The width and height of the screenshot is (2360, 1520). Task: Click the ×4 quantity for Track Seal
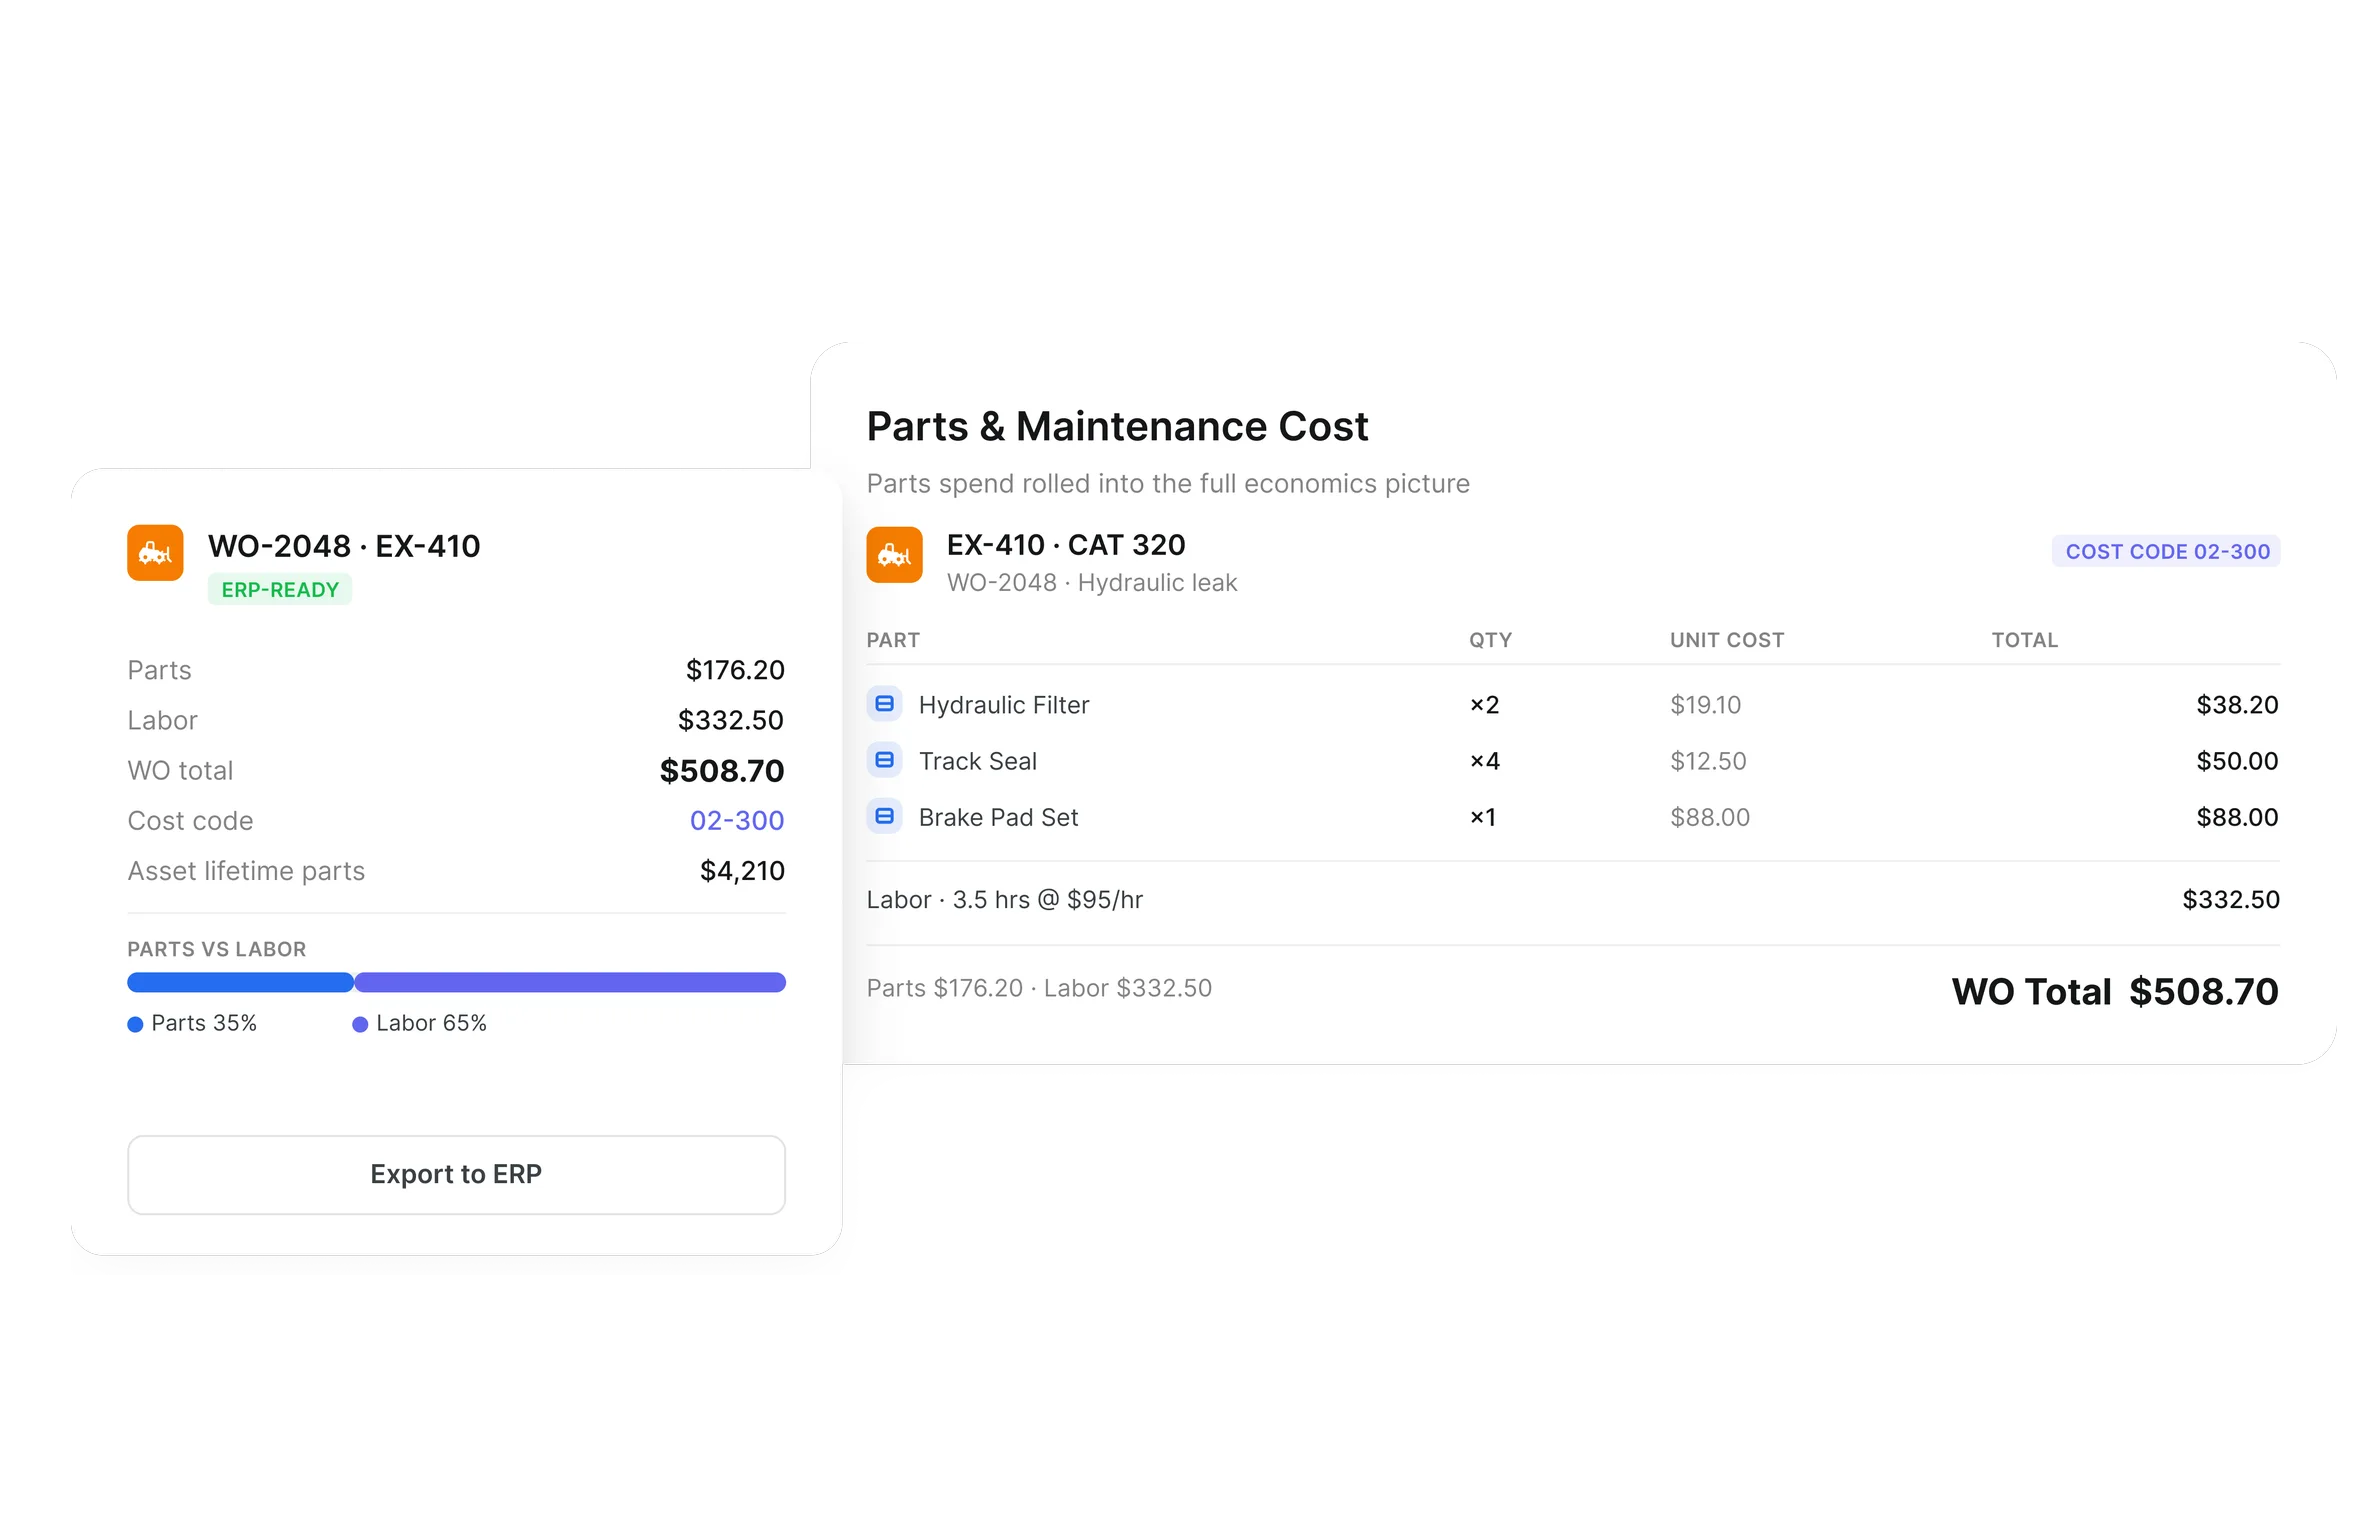[1484, 761]
